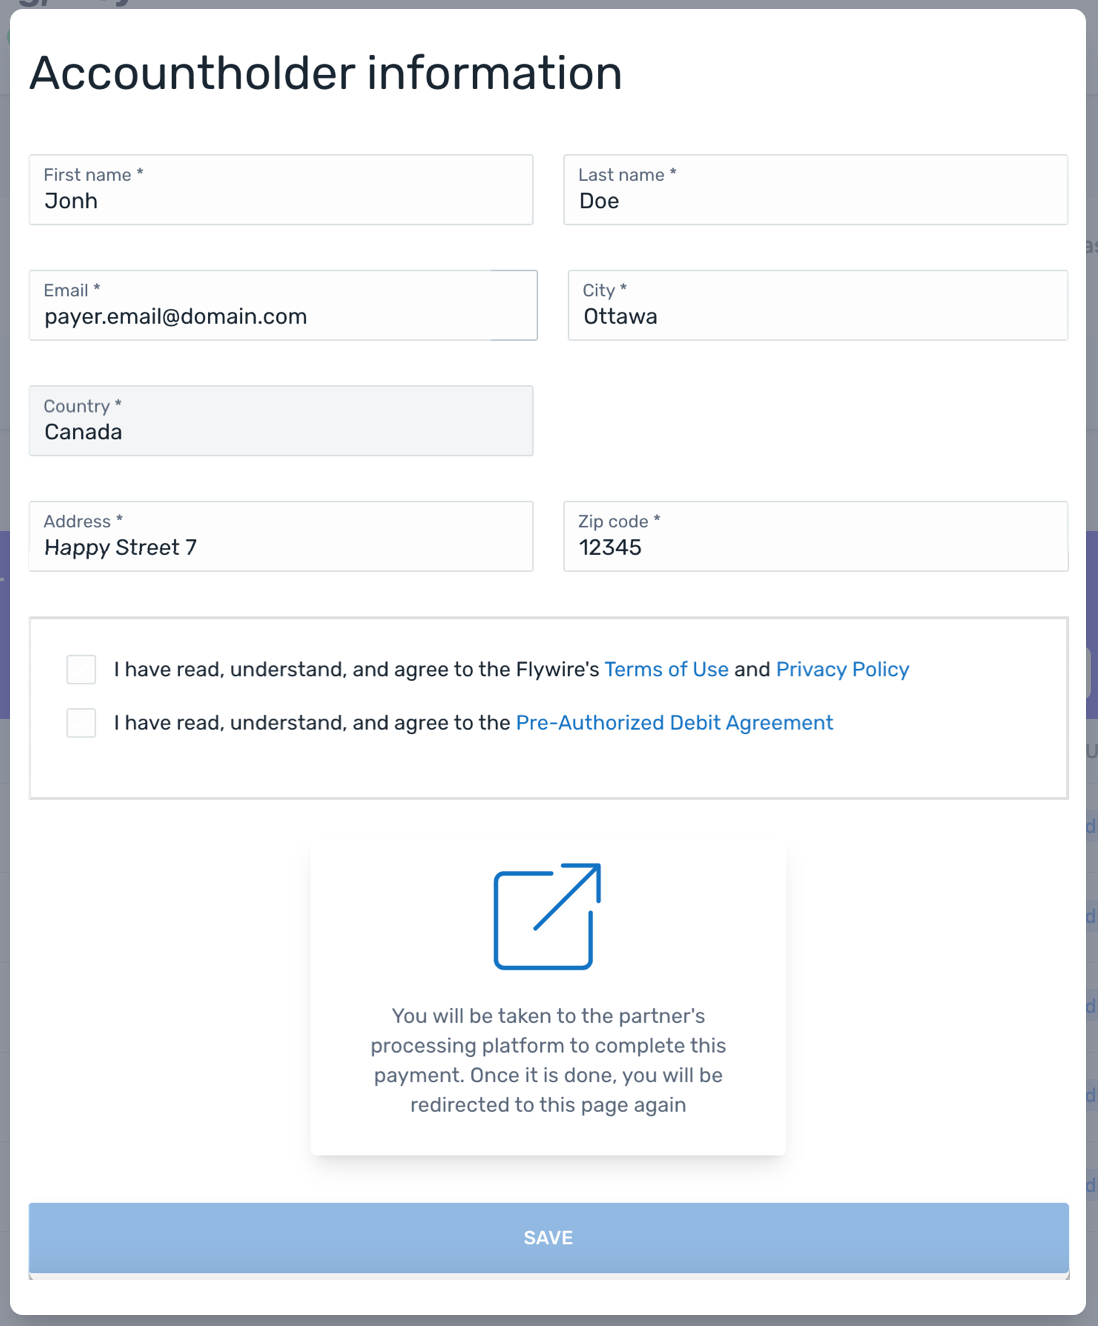Open the Pre-Authorized Debit Agreement link
This screenshot has width=1098, height=1326.
(674, 722)
